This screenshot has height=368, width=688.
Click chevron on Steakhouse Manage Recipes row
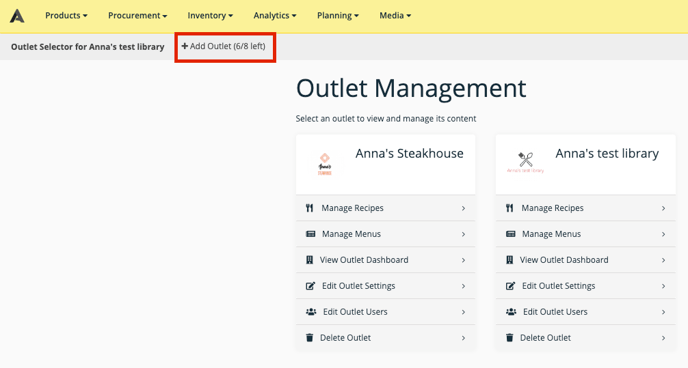click(x=463, y=208)
